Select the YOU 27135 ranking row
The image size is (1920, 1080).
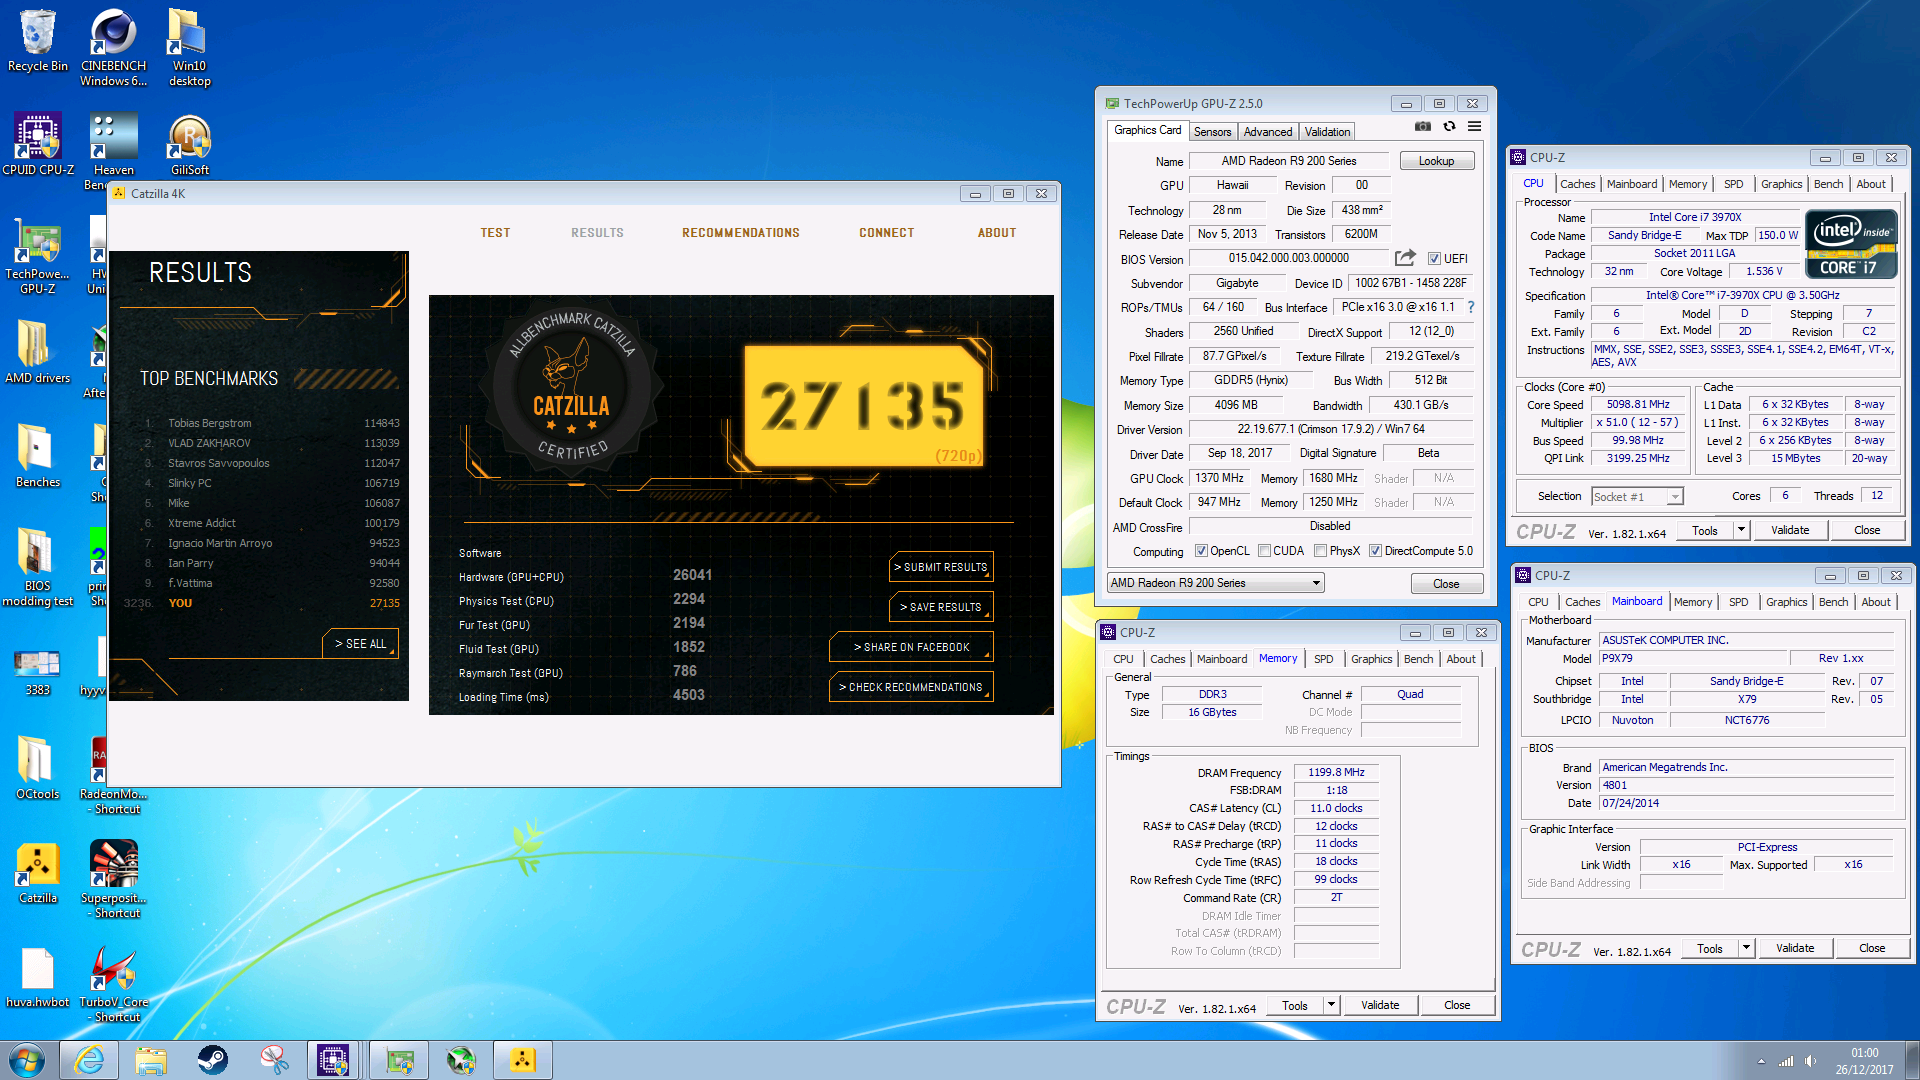pos(262,603)
